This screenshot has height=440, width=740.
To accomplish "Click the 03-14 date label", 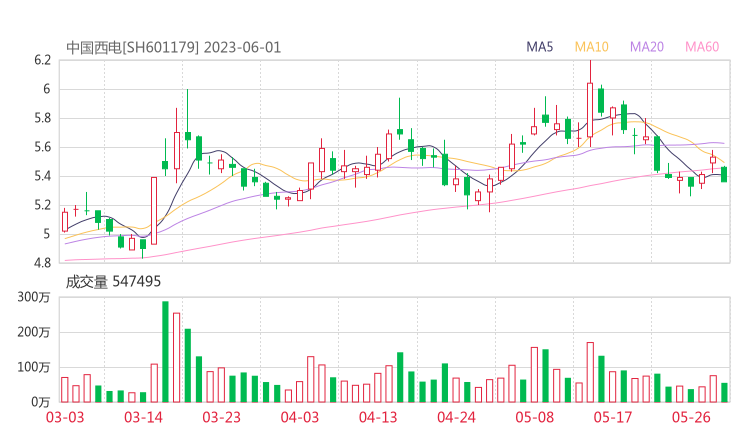I will point(143,417).
